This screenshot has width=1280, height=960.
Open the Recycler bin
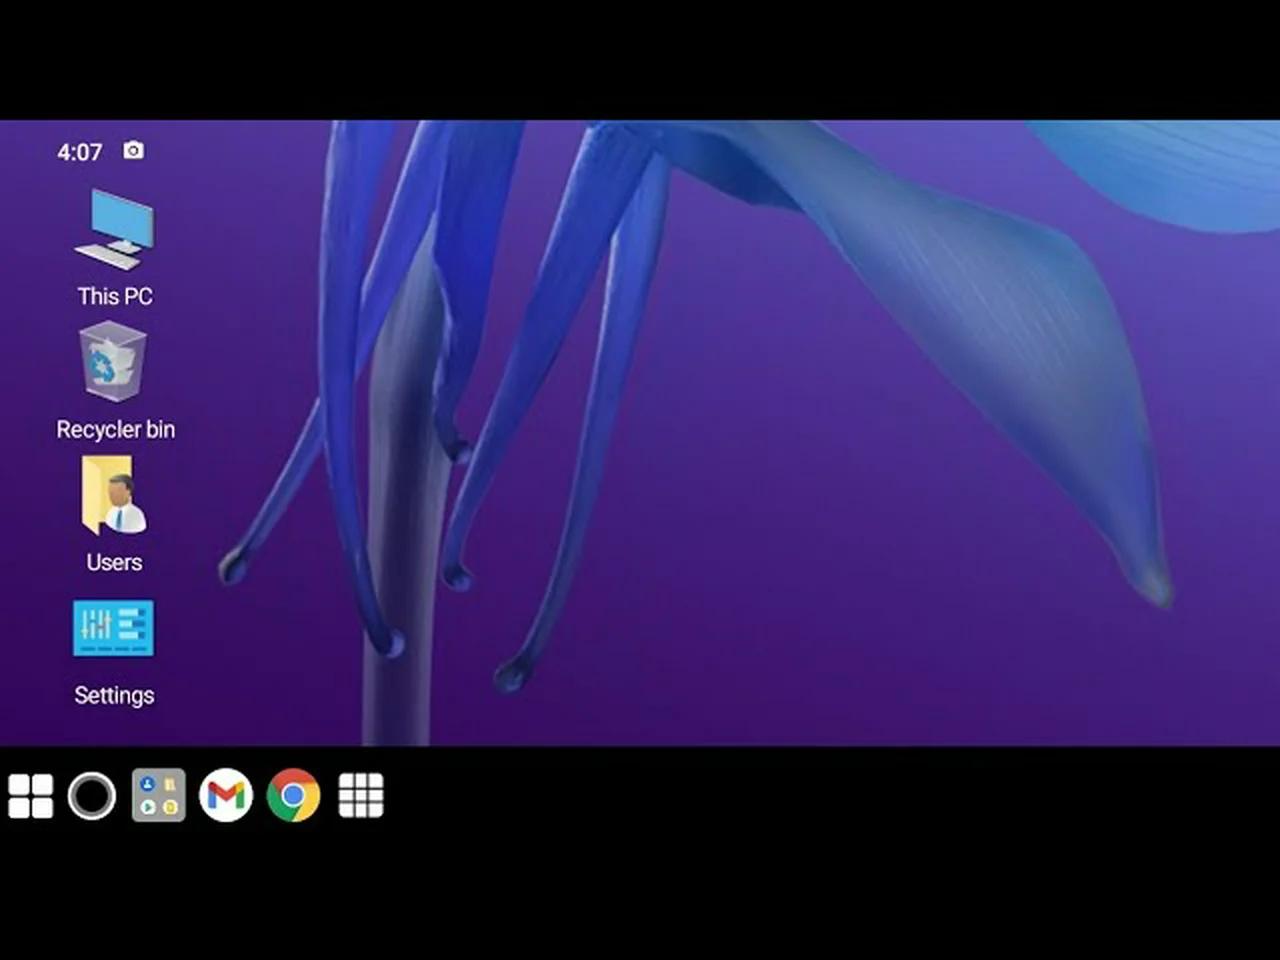(114, 363)
